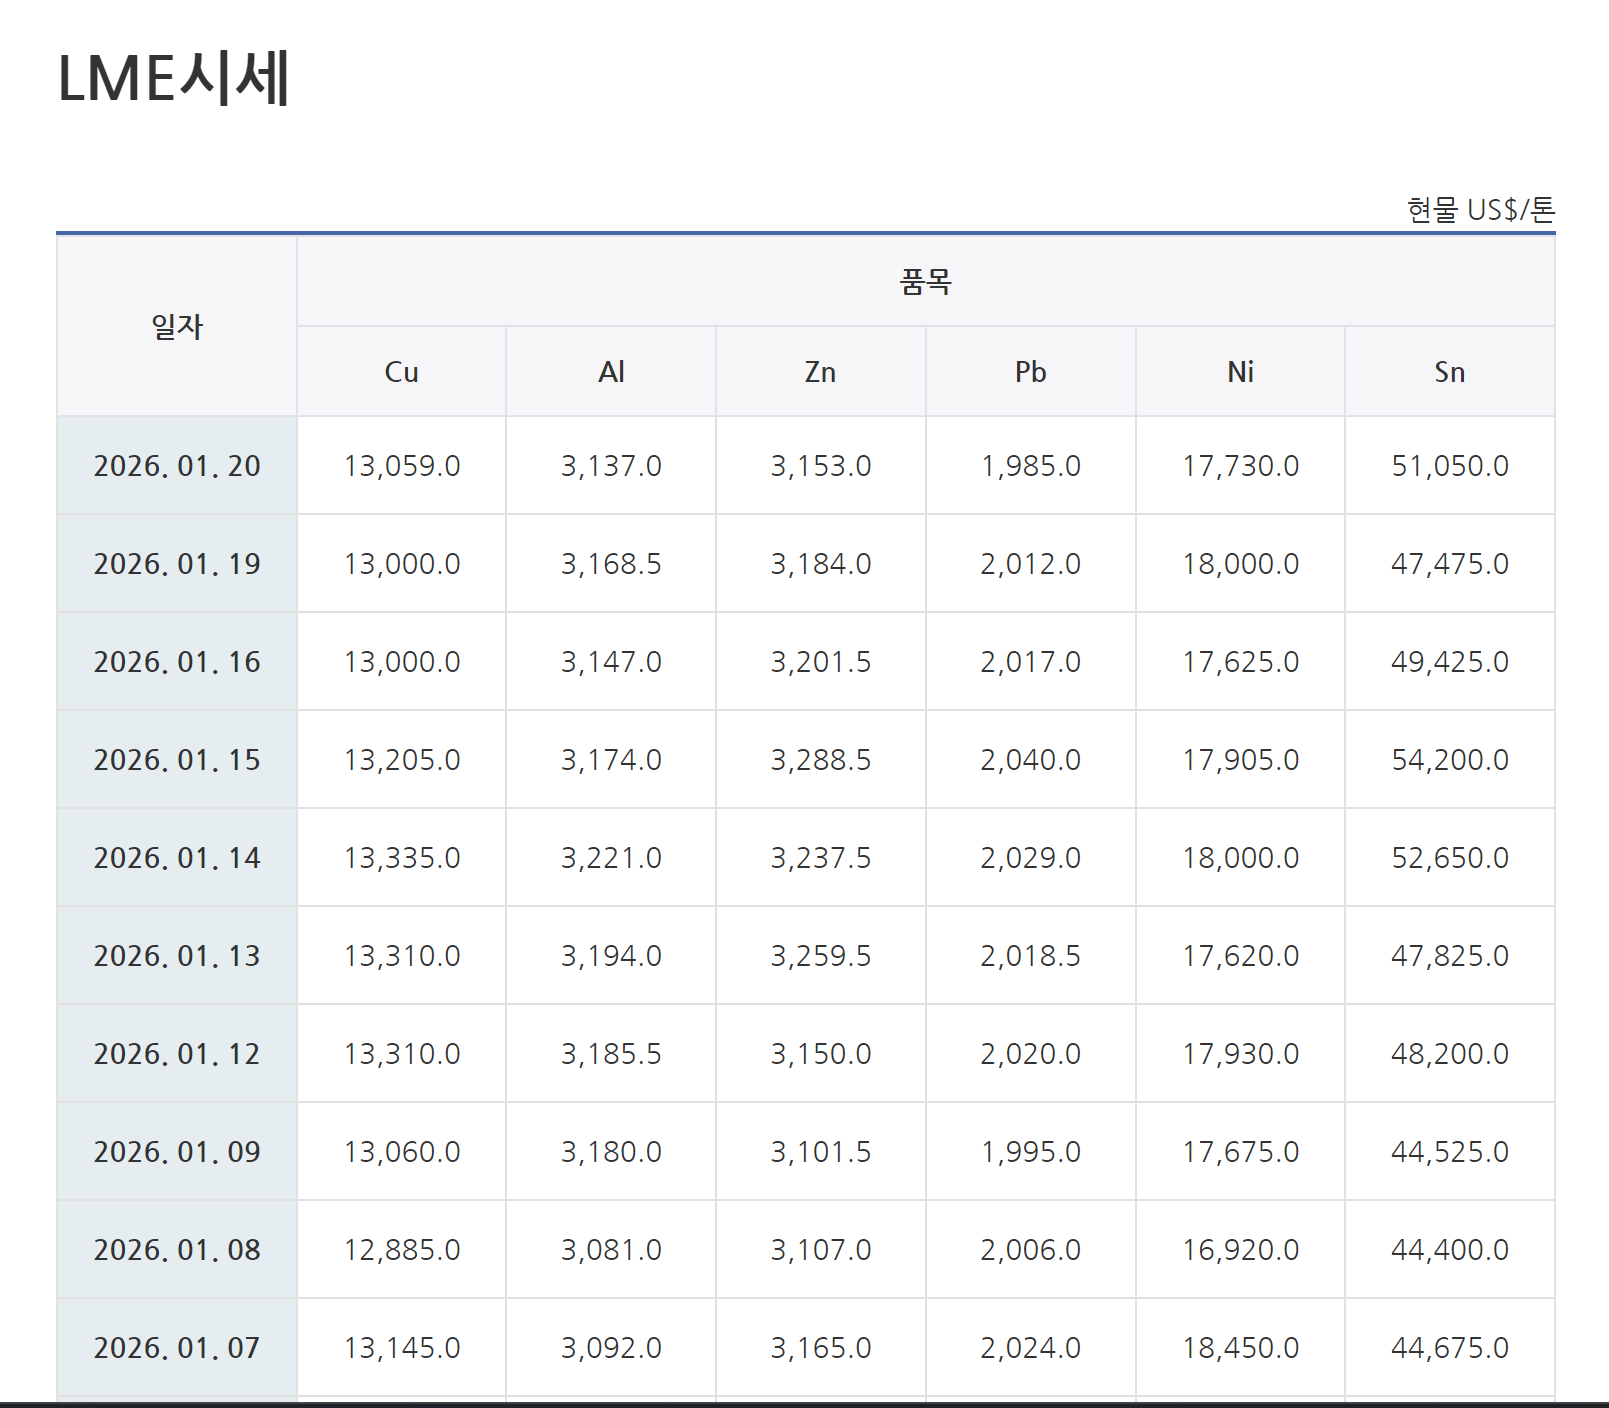Click the 현물 US$/톤 unit label

click(x=1480, y=210)
